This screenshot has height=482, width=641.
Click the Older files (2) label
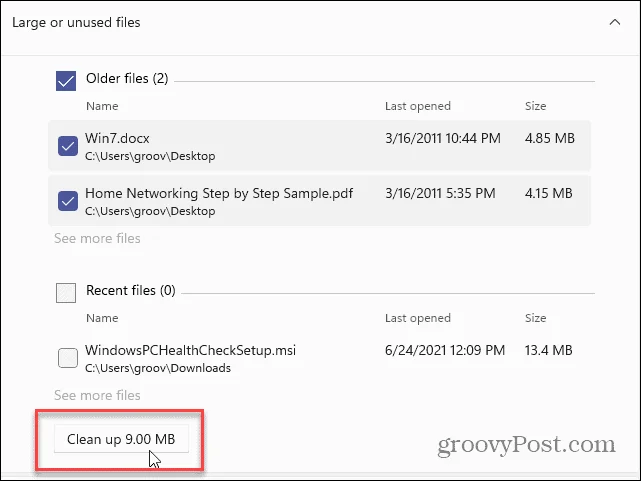[127, 78]
